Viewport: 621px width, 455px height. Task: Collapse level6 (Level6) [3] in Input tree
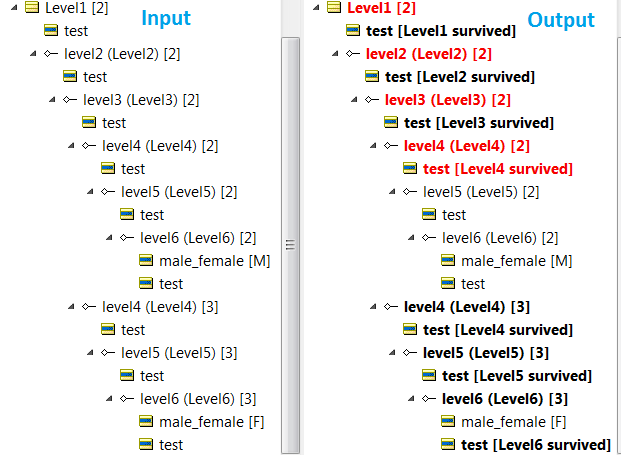(109, 398)
